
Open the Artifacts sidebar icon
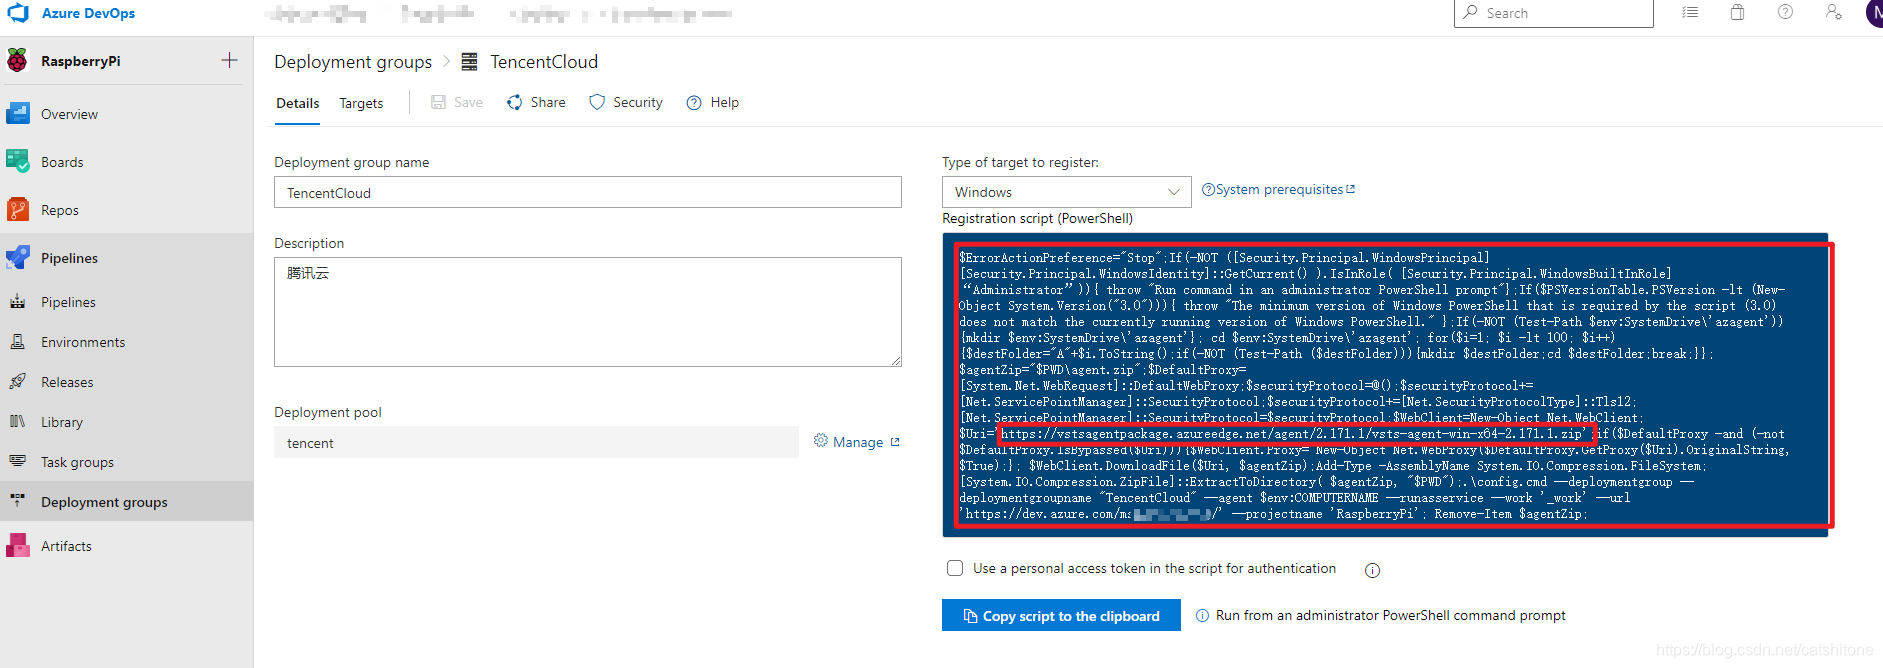(x=17, y=545)
